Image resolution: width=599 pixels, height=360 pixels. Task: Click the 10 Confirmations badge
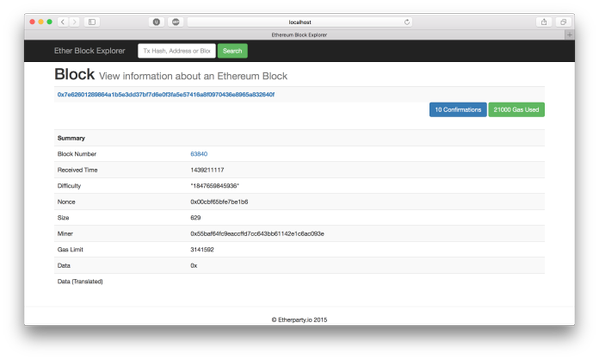point(458,110)
